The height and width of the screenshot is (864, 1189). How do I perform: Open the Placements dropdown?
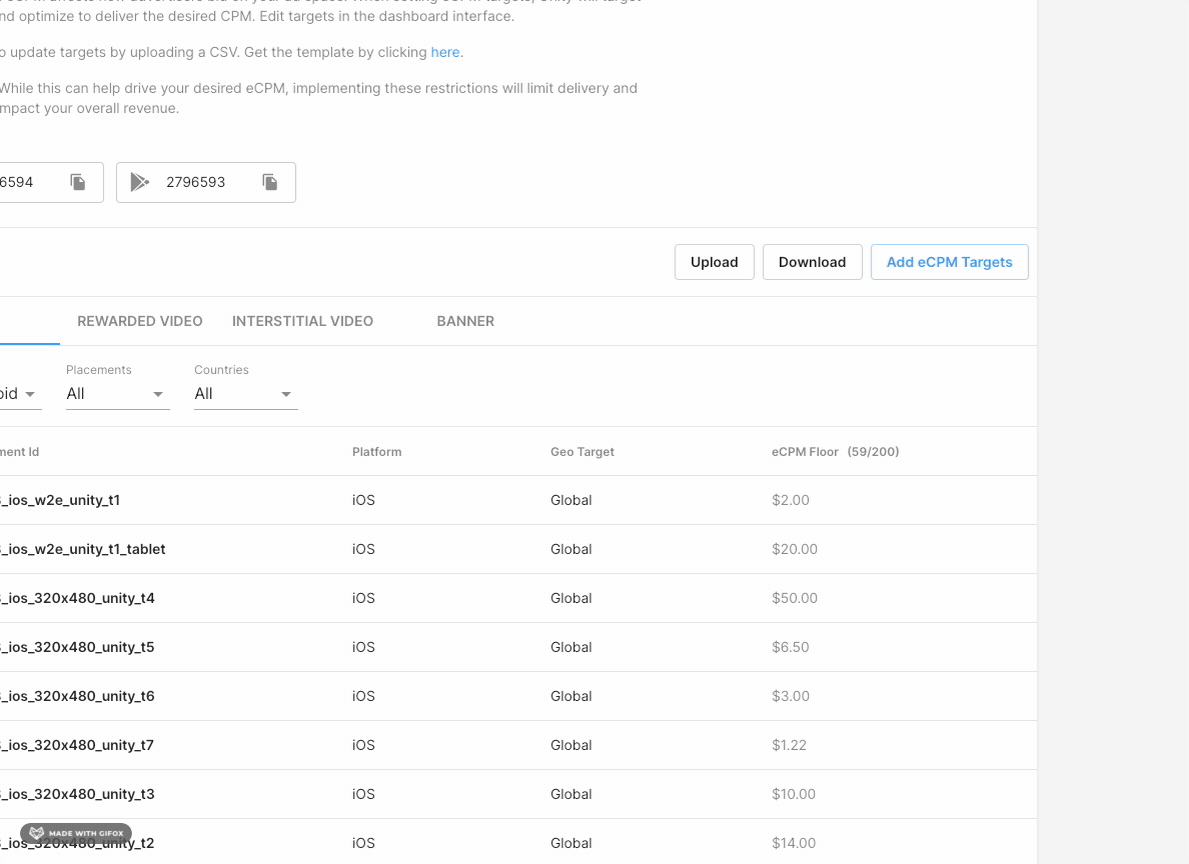pyautogui.click(x=118, y=394)
